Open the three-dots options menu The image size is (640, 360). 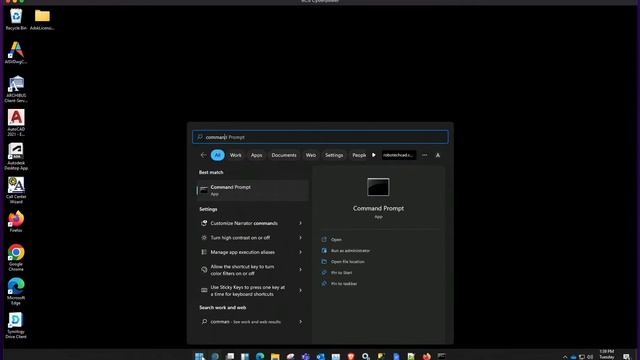coord(424,155)
